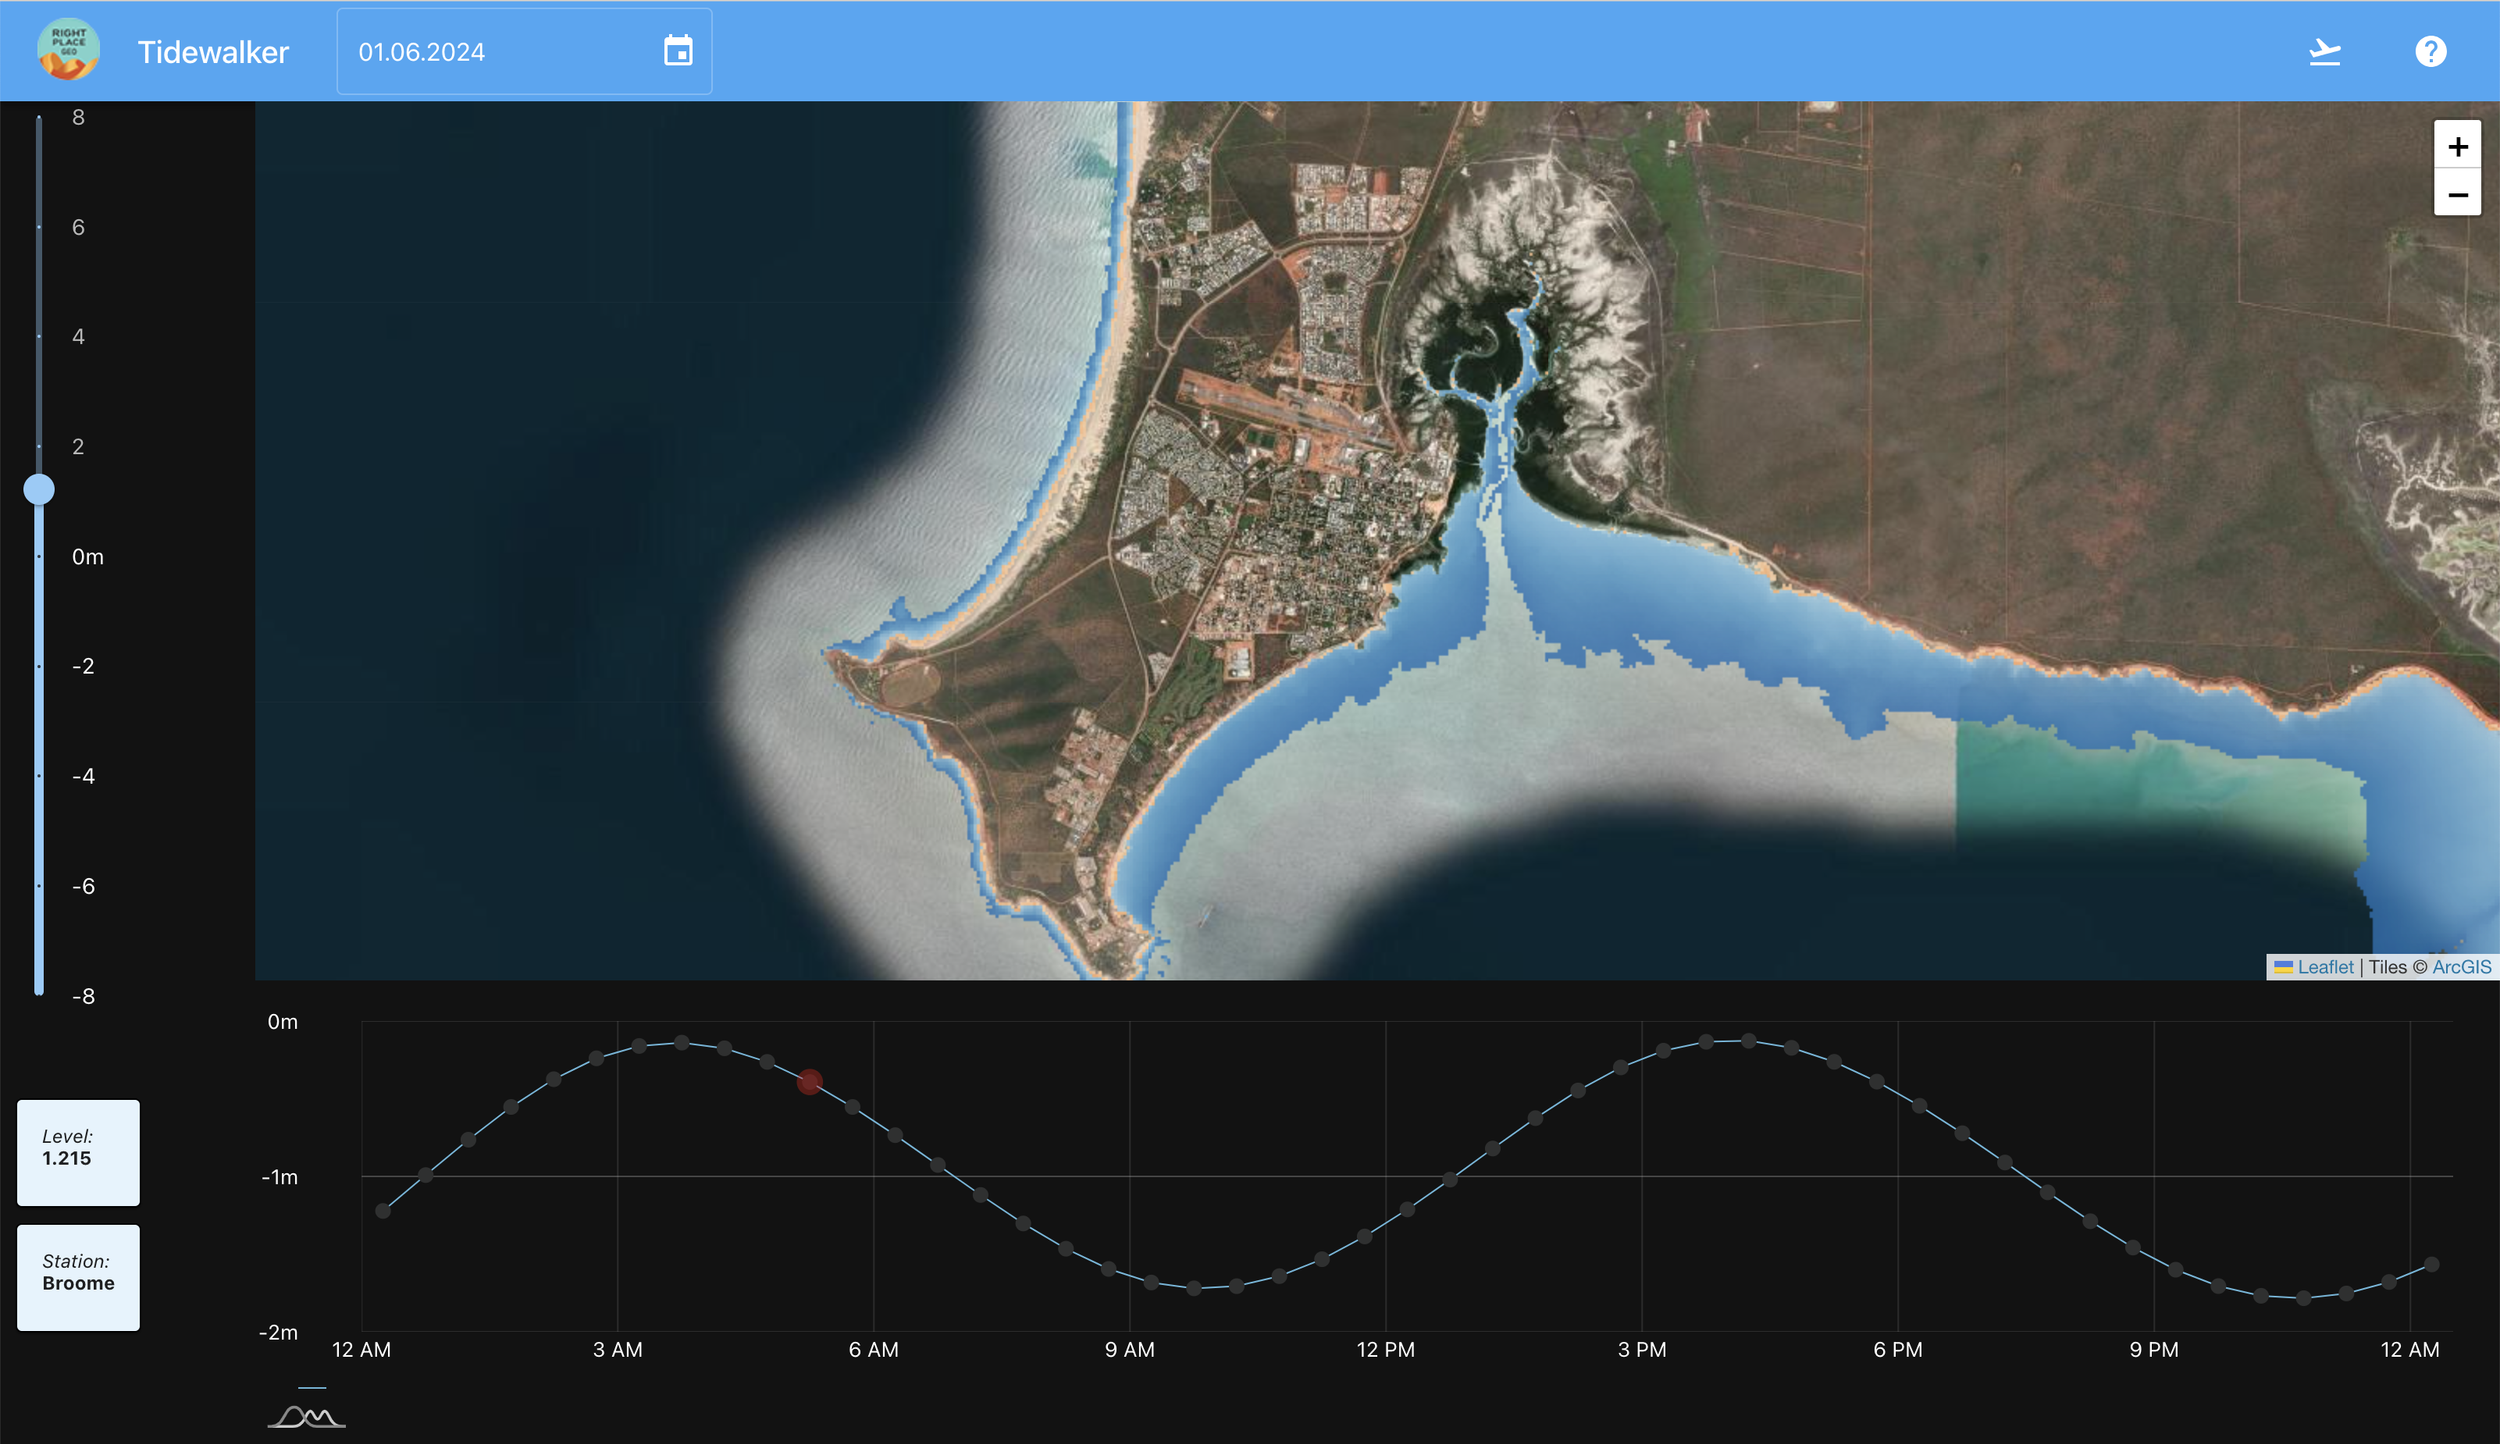Open the Leaflet attribution link
The height and width of the screenshot is (1444, 2500).
point(2325,967)
